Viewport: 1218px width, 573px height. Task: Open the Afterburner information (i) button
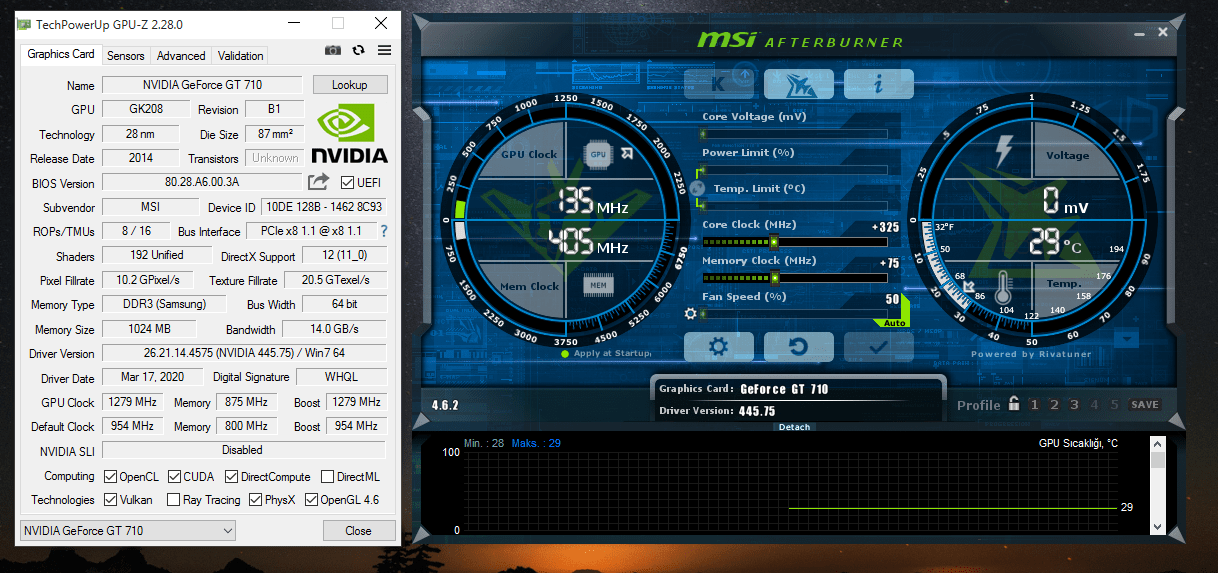point(878,84)
